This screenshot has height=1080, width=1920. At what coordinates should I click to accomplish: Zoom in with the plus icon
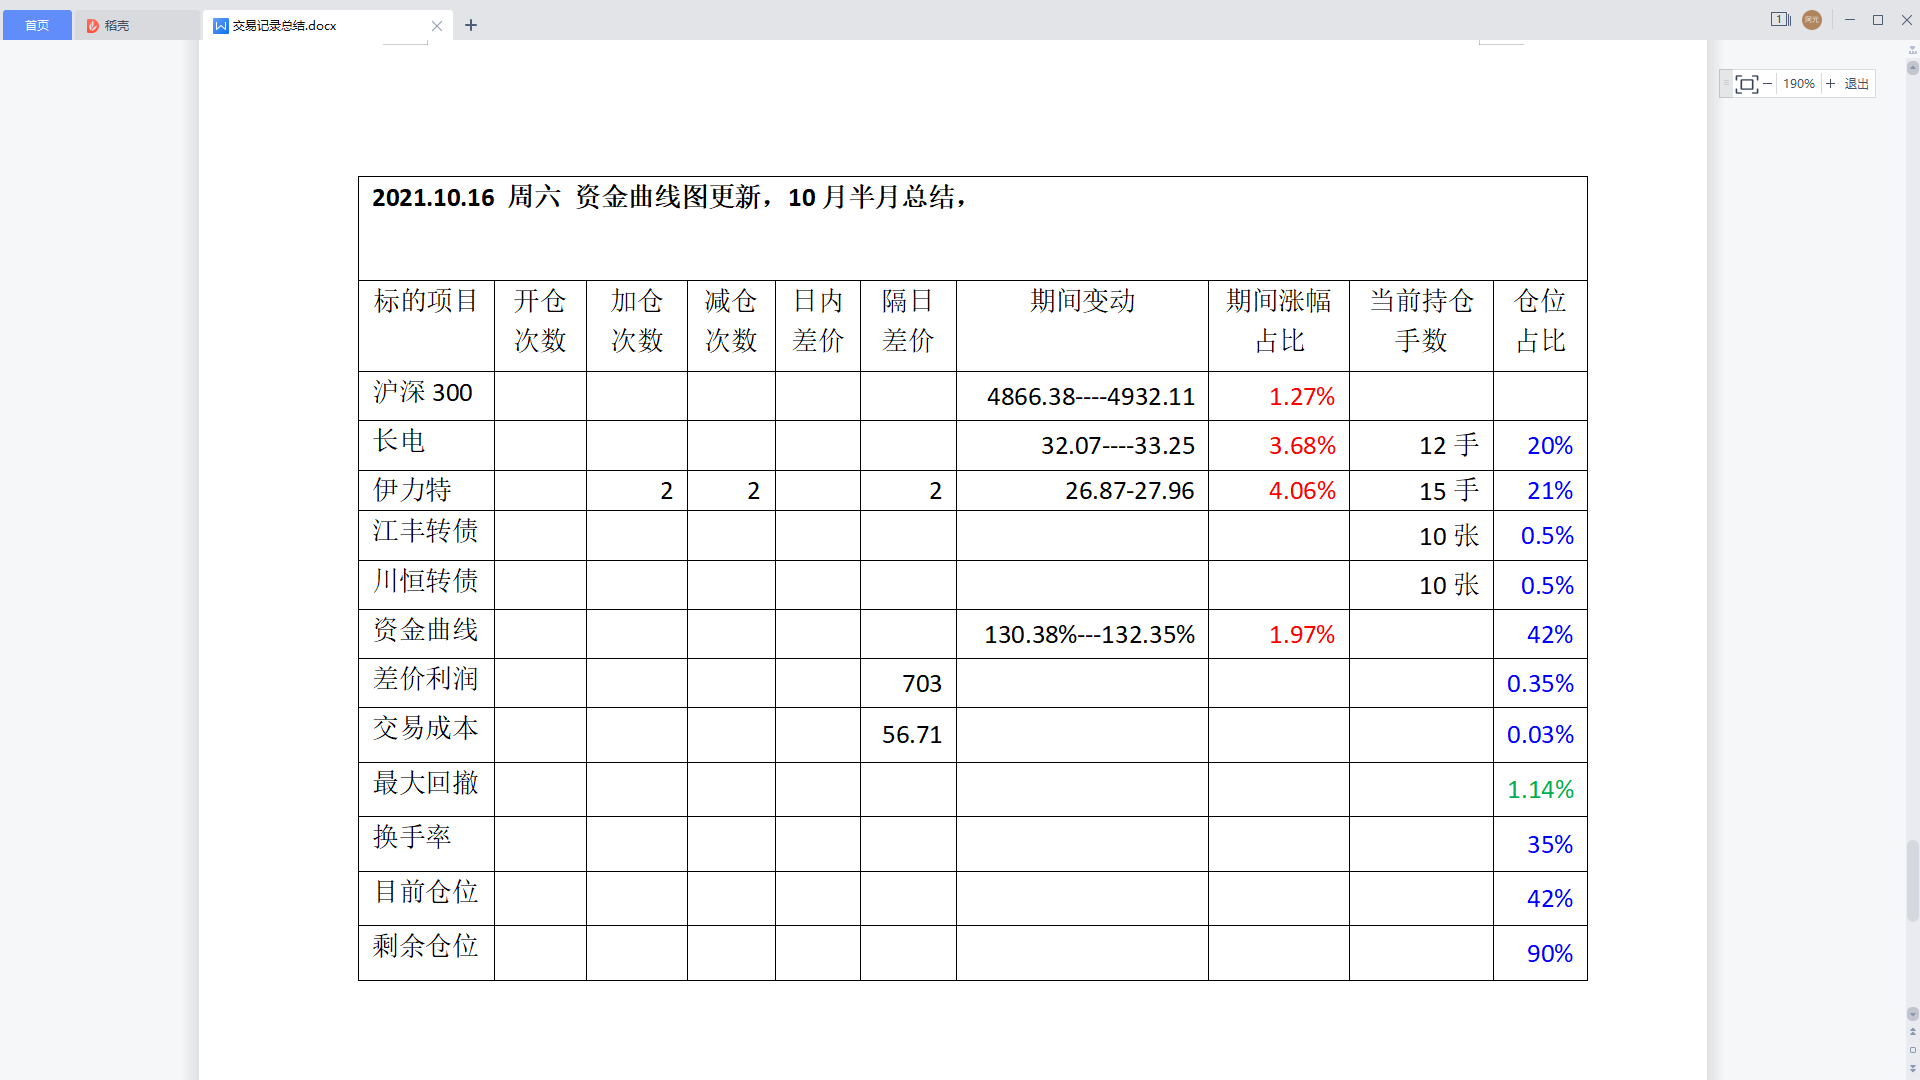point(1830,84)
